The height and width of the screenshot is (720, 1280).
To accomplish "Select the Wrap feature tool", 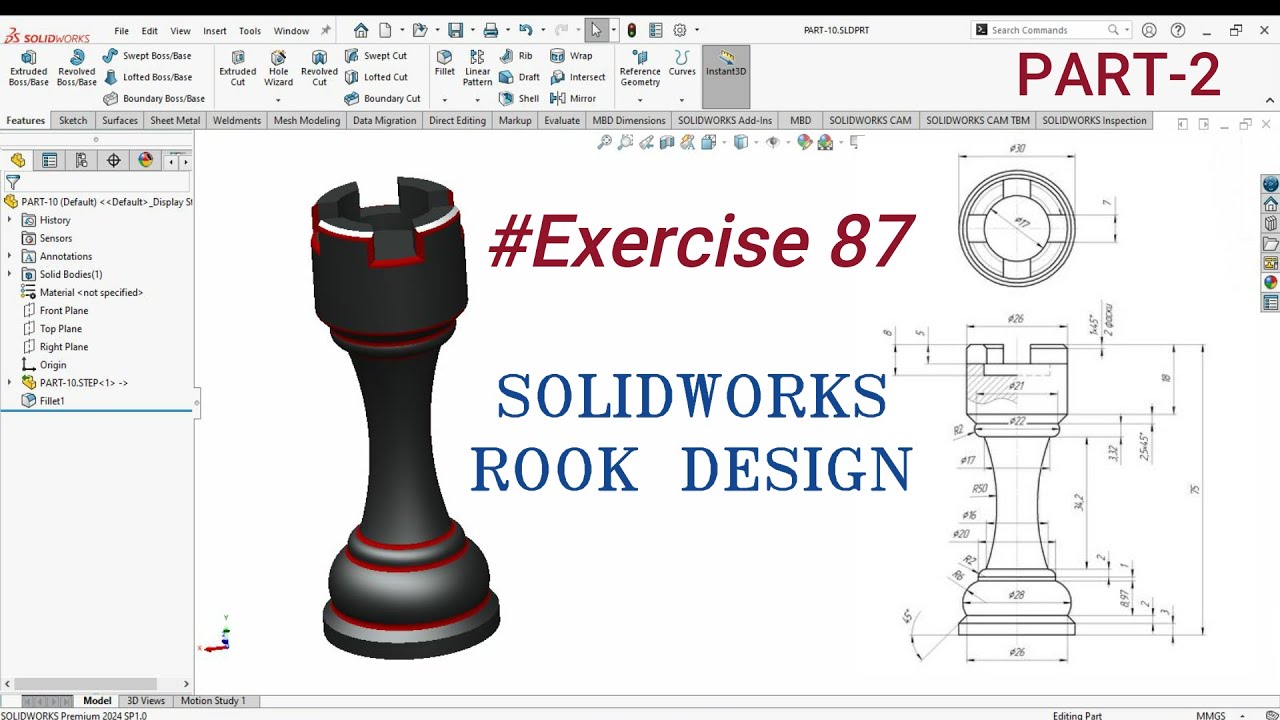I will coord(571,56).
